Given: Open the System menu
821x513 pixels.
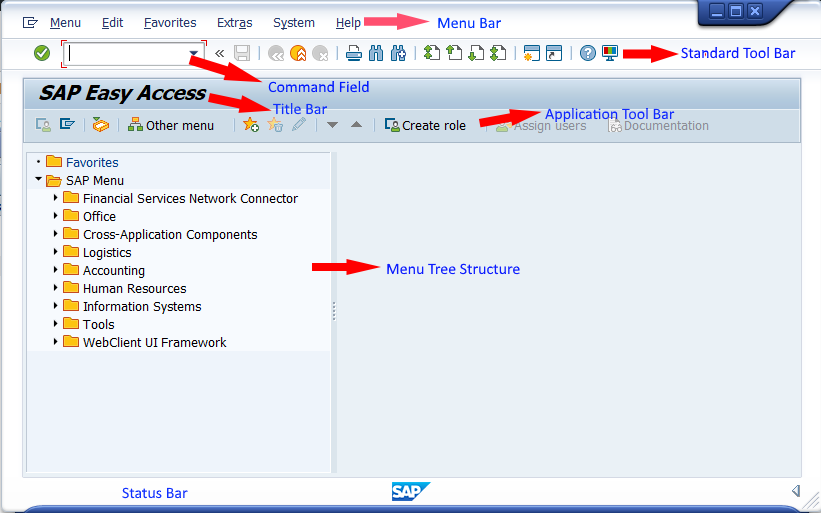Looking at the screenshot, I should 294,23.
